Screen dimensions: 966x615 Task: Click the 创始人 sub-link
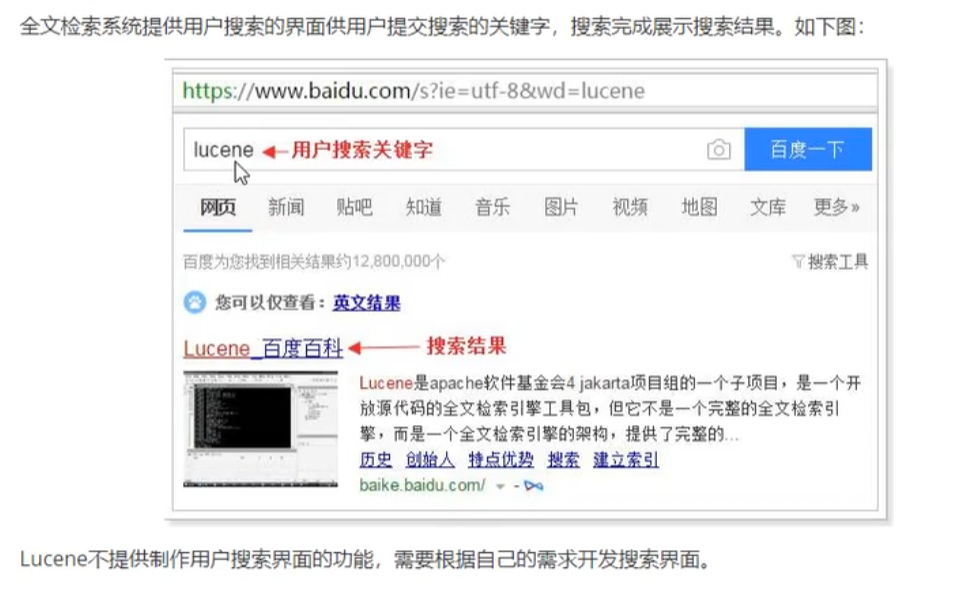click(430, 460)
